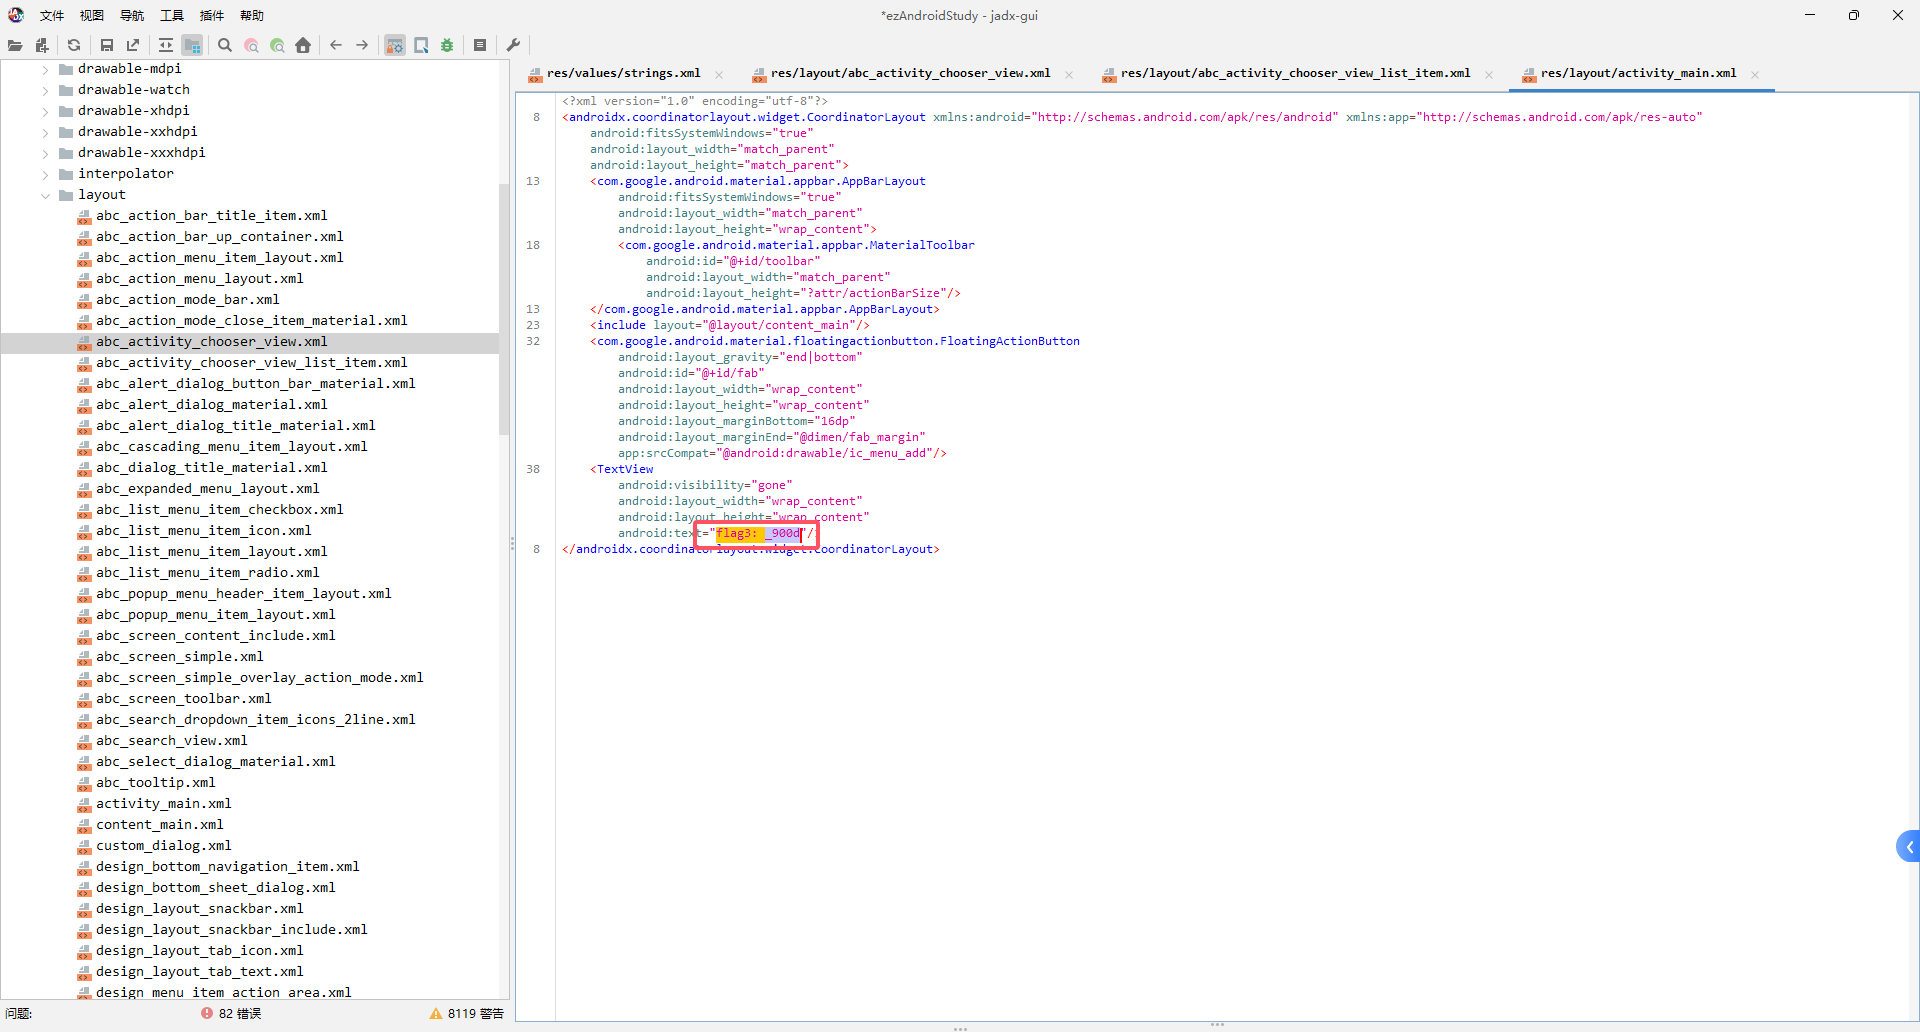Open the log viewer icon
This screenshot has width=1920, height=1032.
[x=480, y=45]
